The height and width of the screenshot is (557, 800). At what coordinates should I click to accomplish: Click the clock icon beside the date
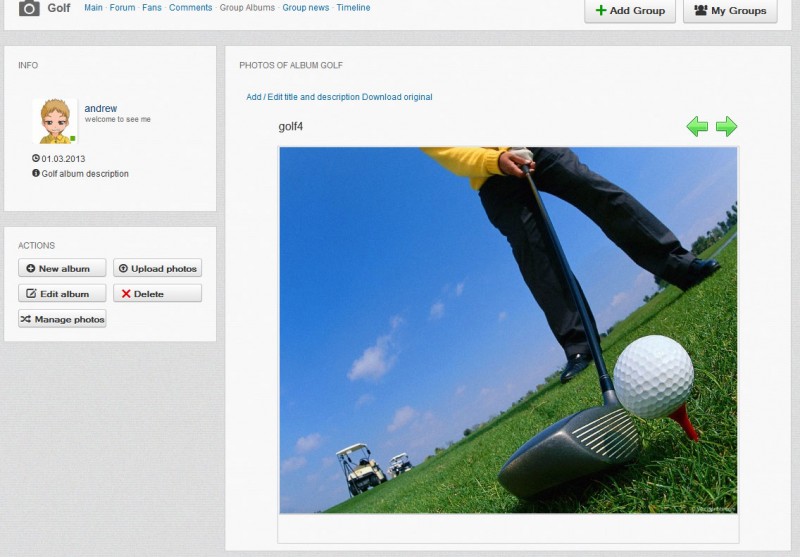(36, 158)
